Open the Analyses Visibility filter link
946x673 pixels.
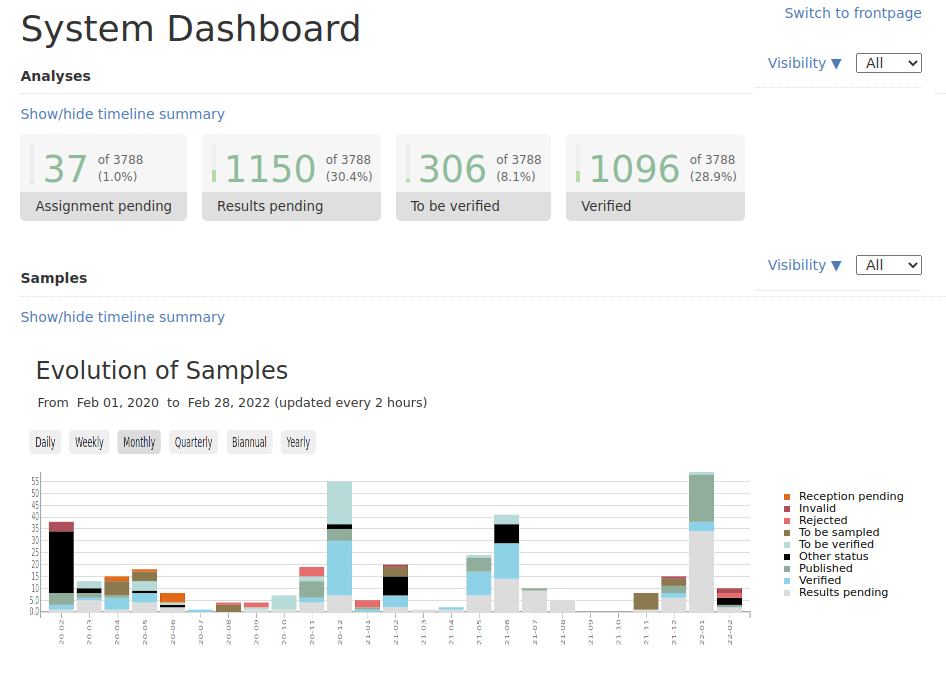pos(804,63)
